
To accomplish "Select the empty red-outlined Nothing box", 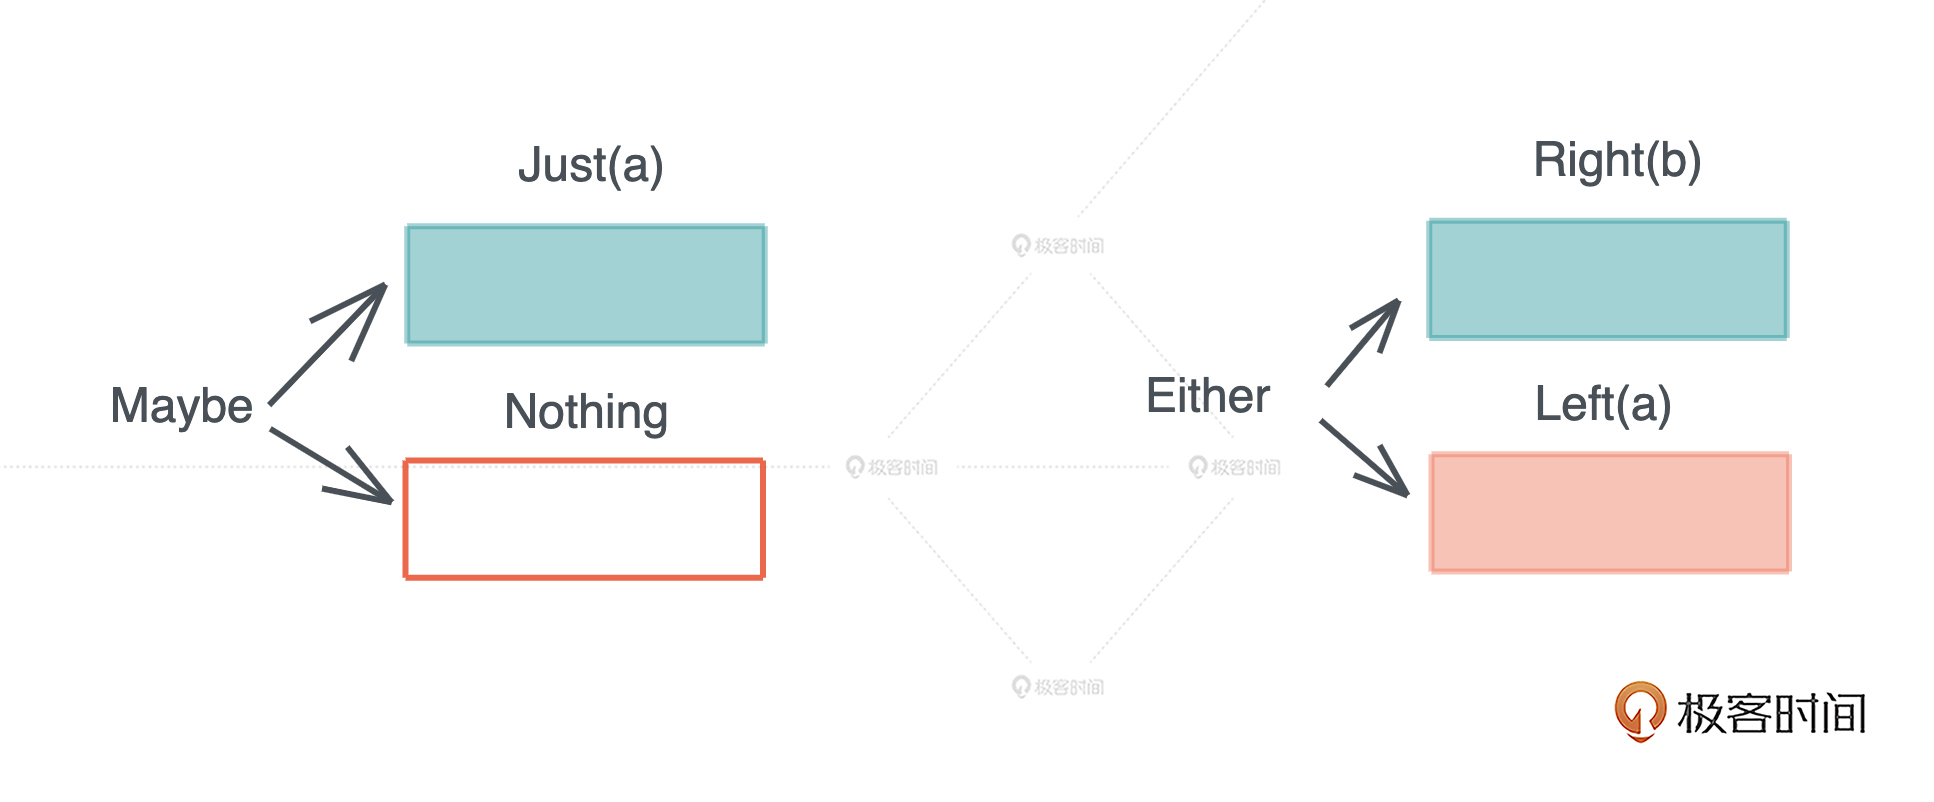I will click(x=585, y=519).
